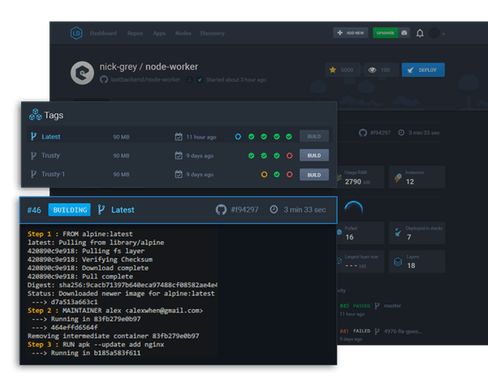
Task: Select the Trusty-1 tag row
Action: pyautogui.click(x=178, y=174)
